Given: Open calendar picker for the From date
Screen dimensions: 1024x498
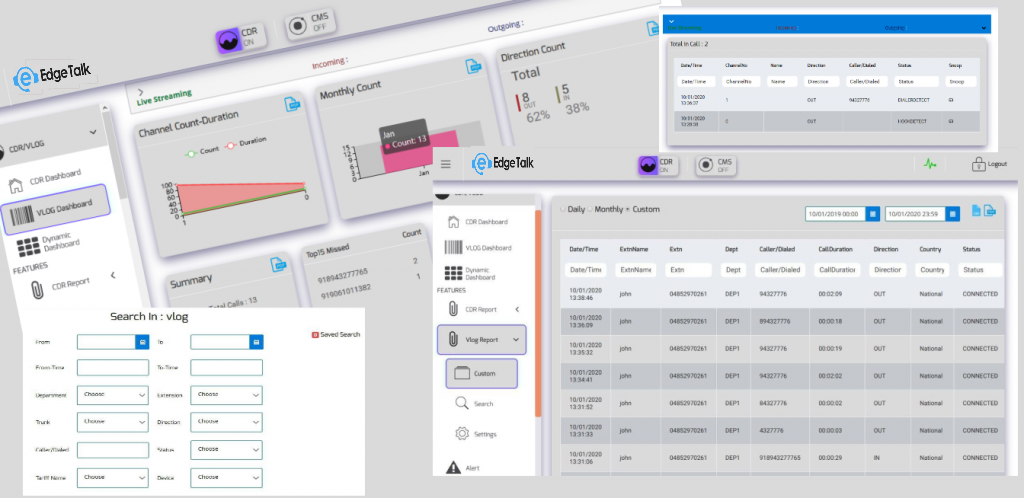Looking at the screenshot, I should pos(142,342).
